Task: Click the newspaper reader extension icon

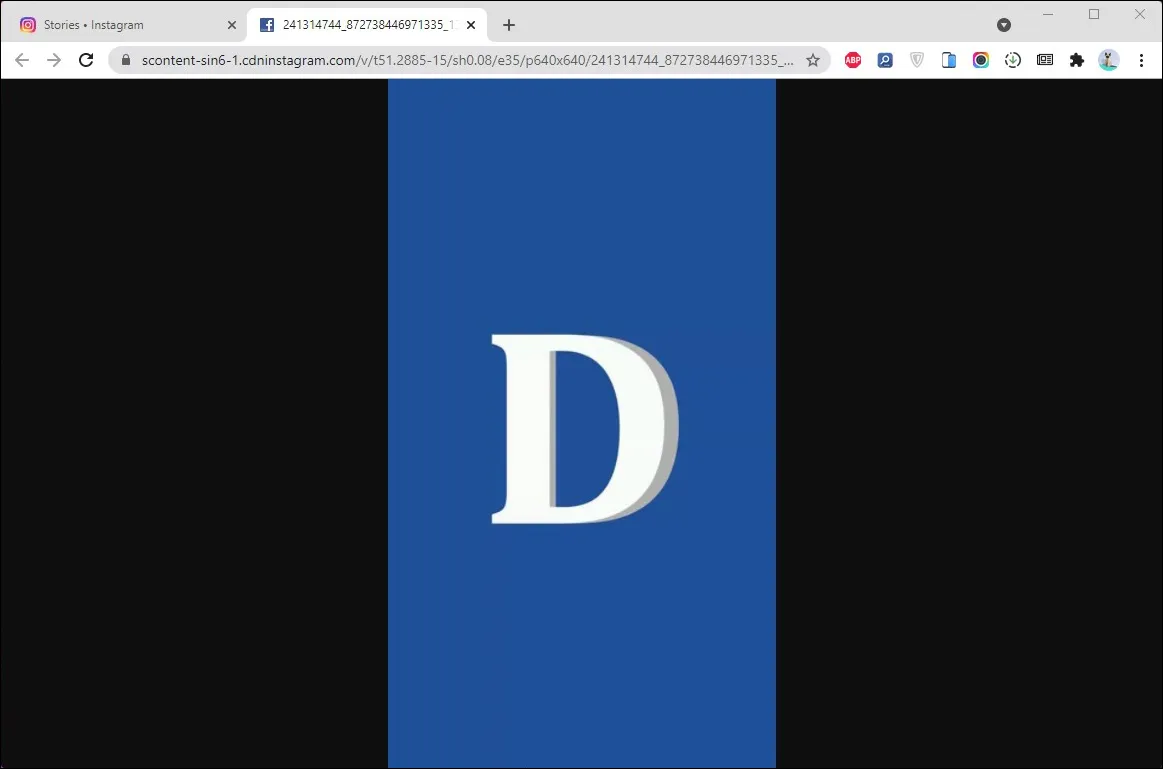Action: [x=1045, y=60]
